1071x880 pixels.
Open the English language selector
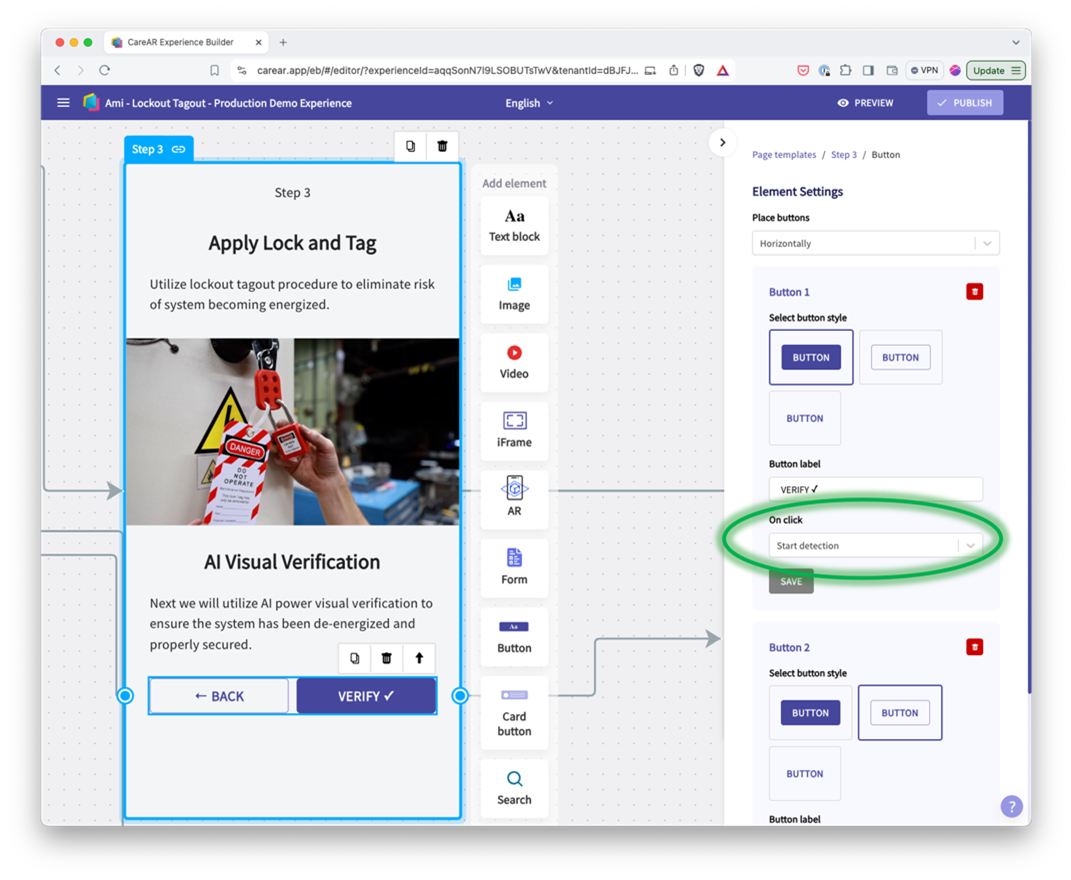point(529,103)
